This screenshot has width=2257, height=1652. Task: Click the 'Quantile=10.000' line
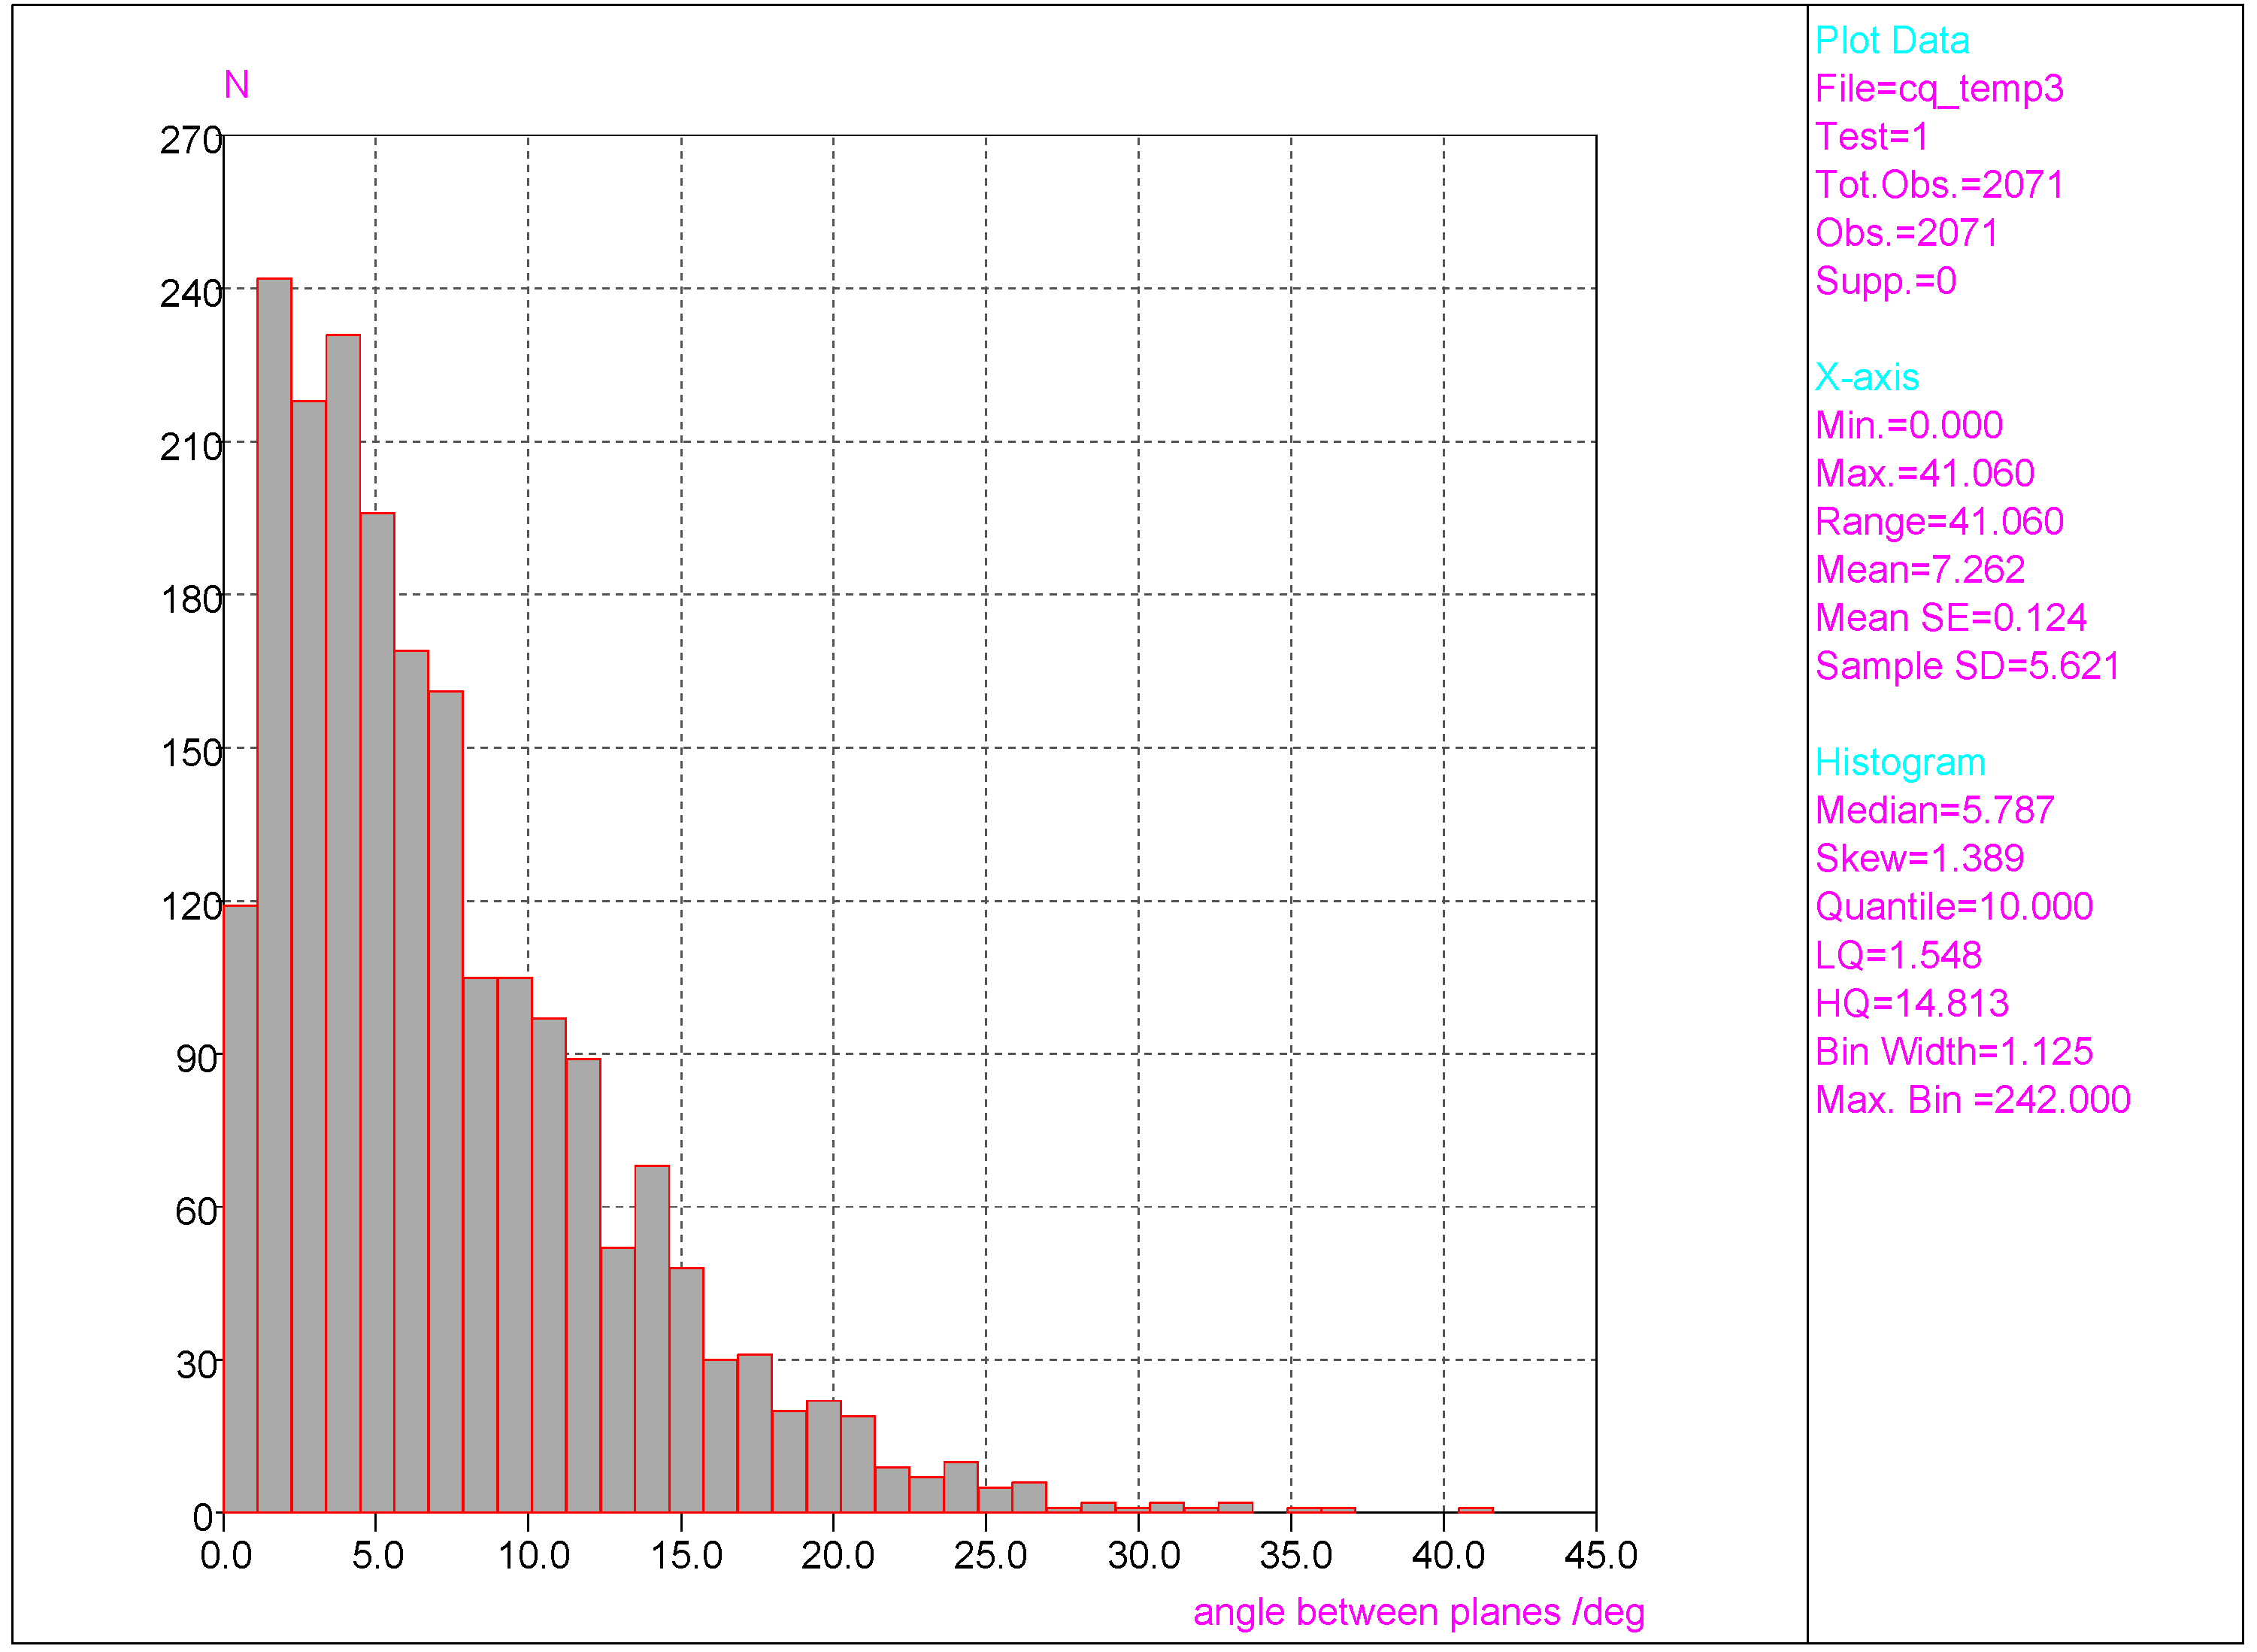click(x=1953, y=907)
